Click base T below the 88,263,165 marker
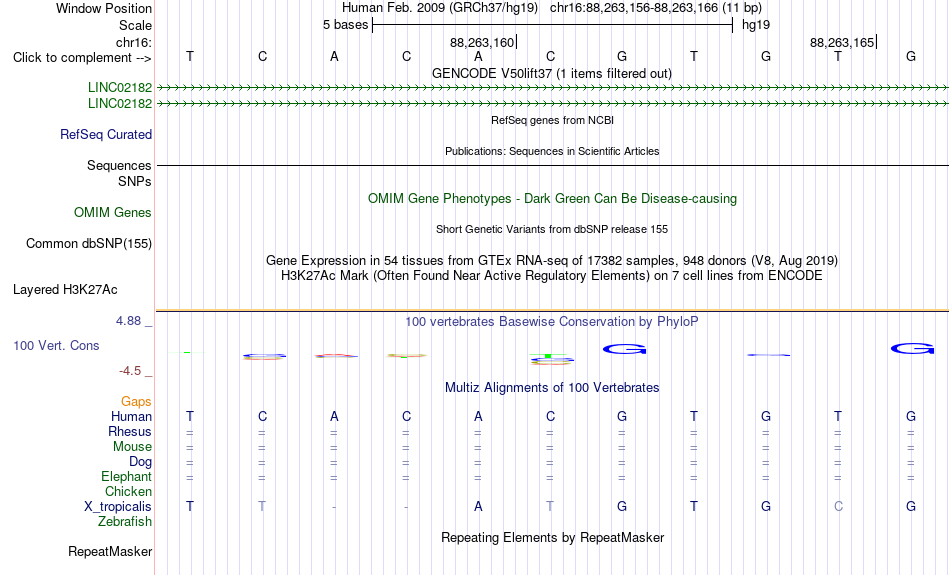Image resolution: width=950 pixels, height=575 pixels. tap(838, 57)
